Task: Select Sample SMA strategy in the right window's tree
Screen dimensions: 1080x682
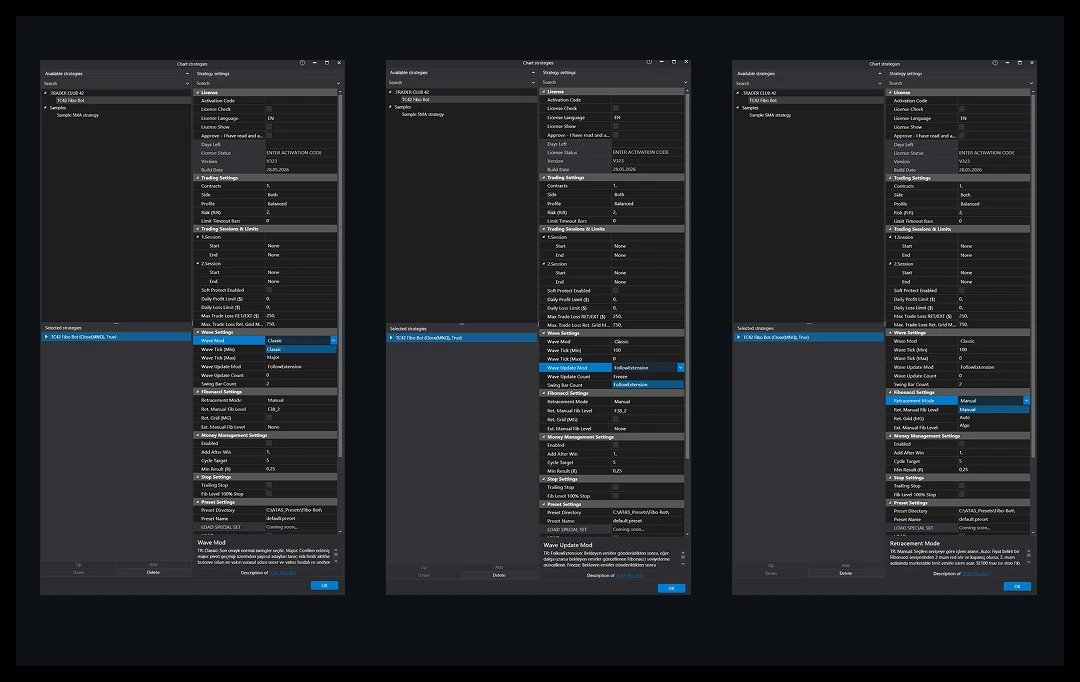Action: pyautogui.click(x=770, y=115)
